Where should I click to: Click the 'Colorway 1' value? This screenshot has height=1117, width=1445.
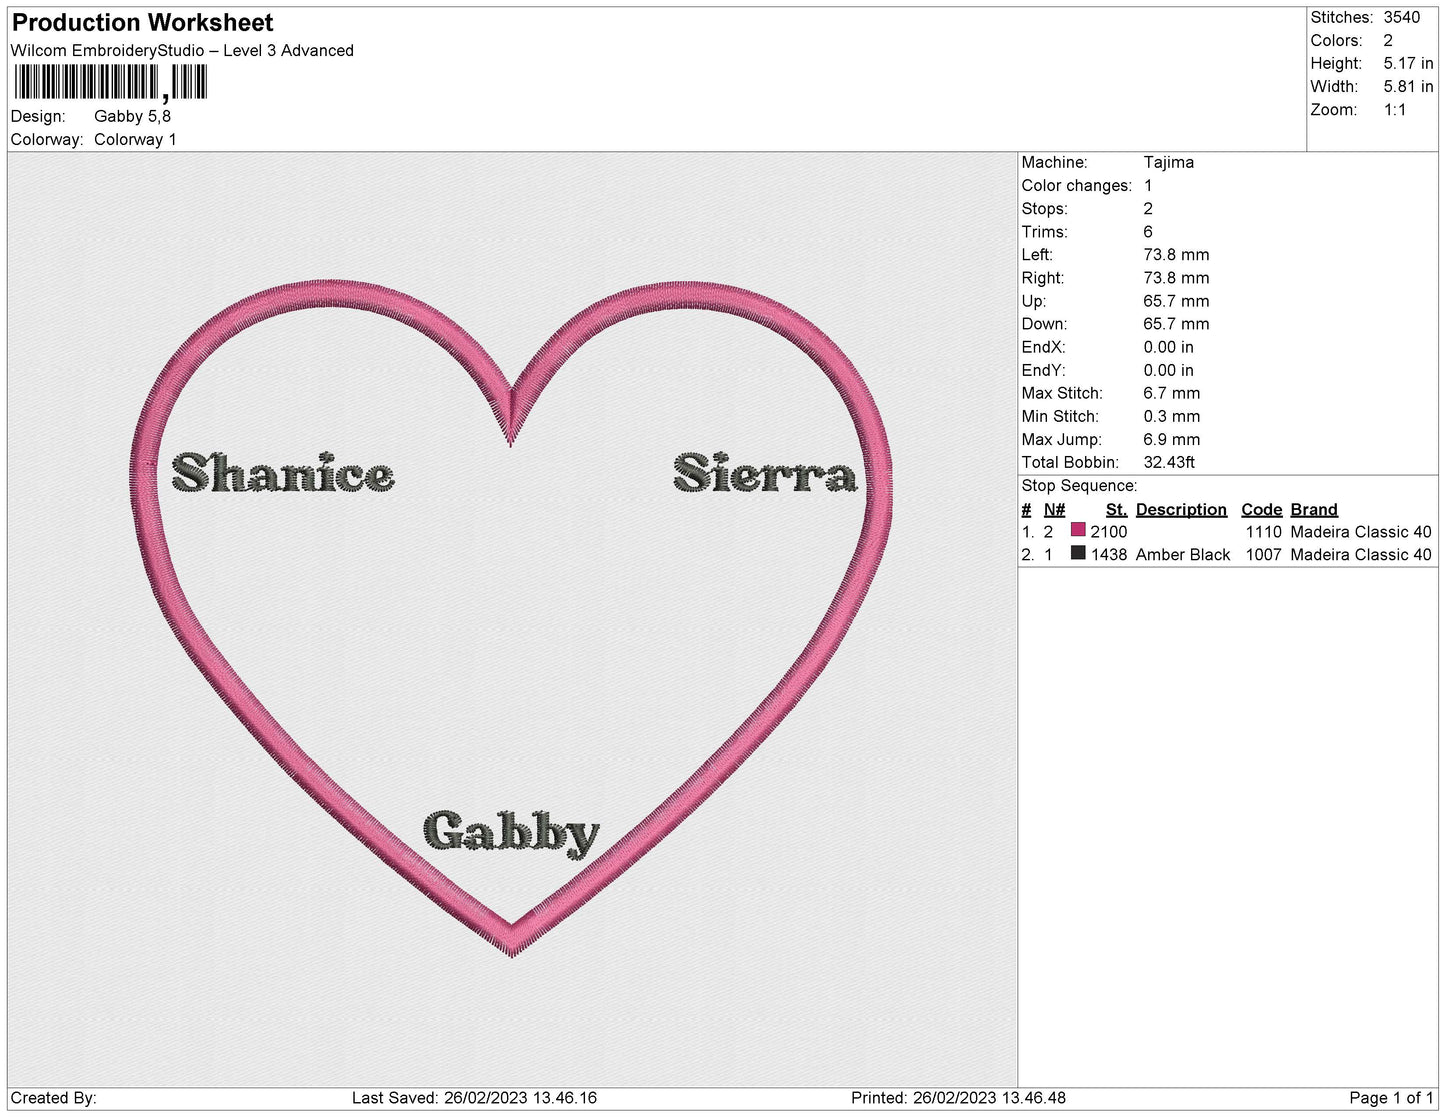(x=135, y=140)
